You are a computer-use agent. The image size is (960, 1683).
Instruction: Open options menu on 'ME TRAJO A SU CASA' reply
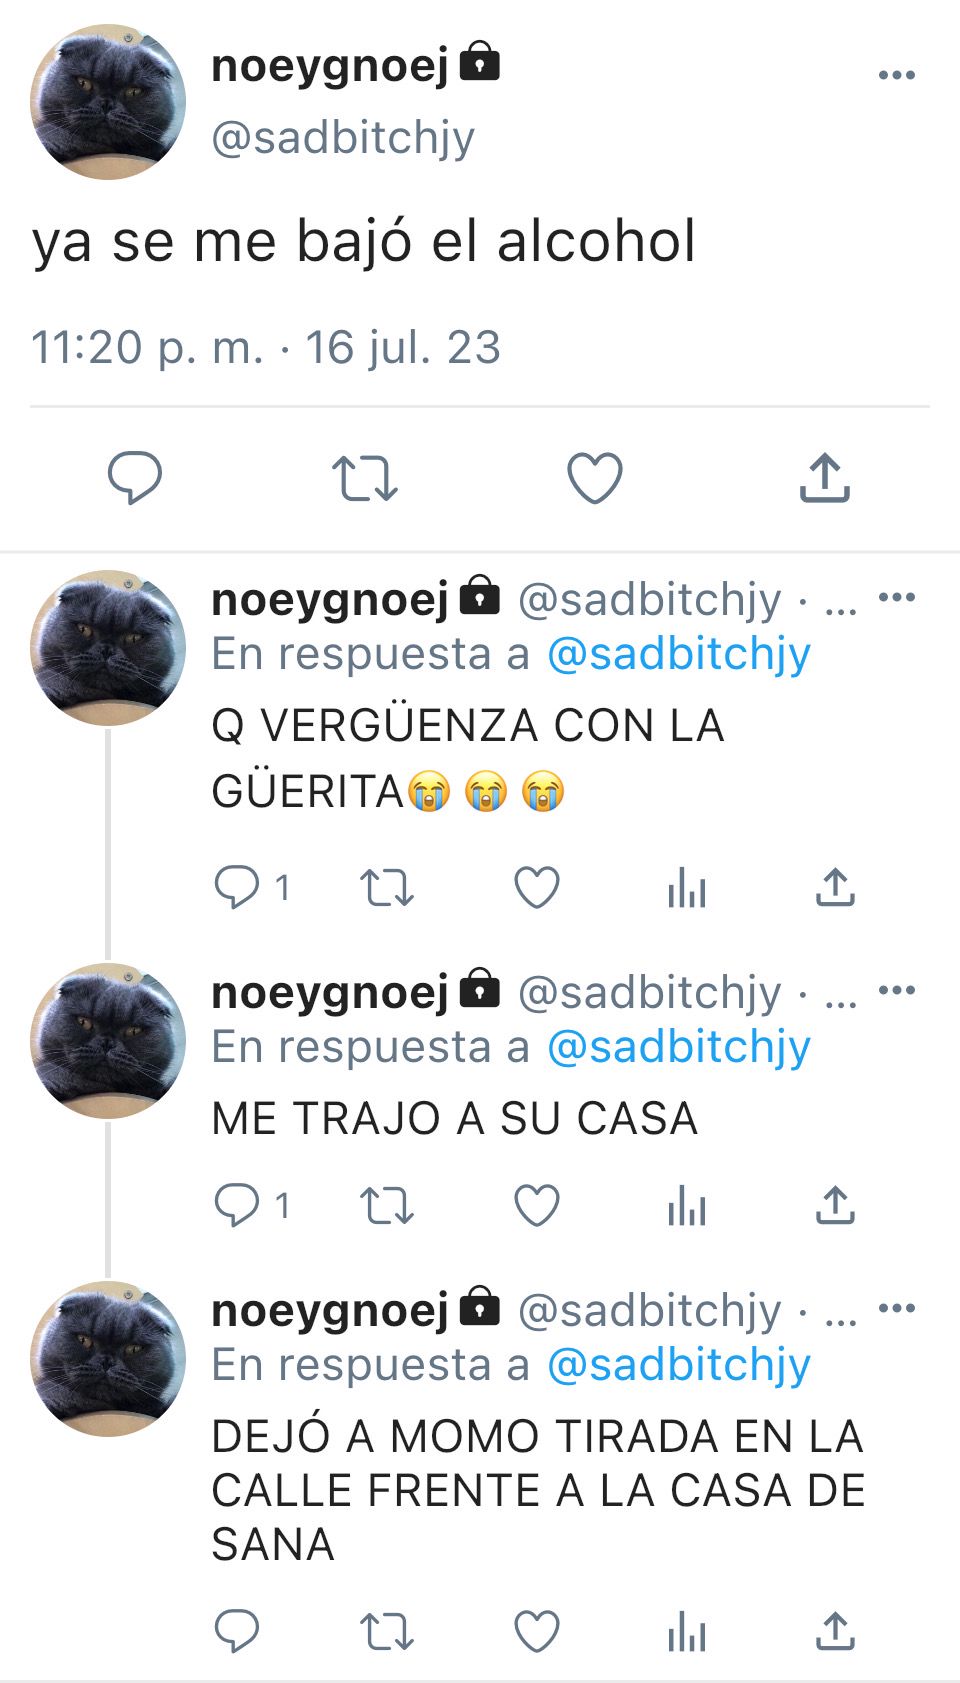[x=897, y=991]
